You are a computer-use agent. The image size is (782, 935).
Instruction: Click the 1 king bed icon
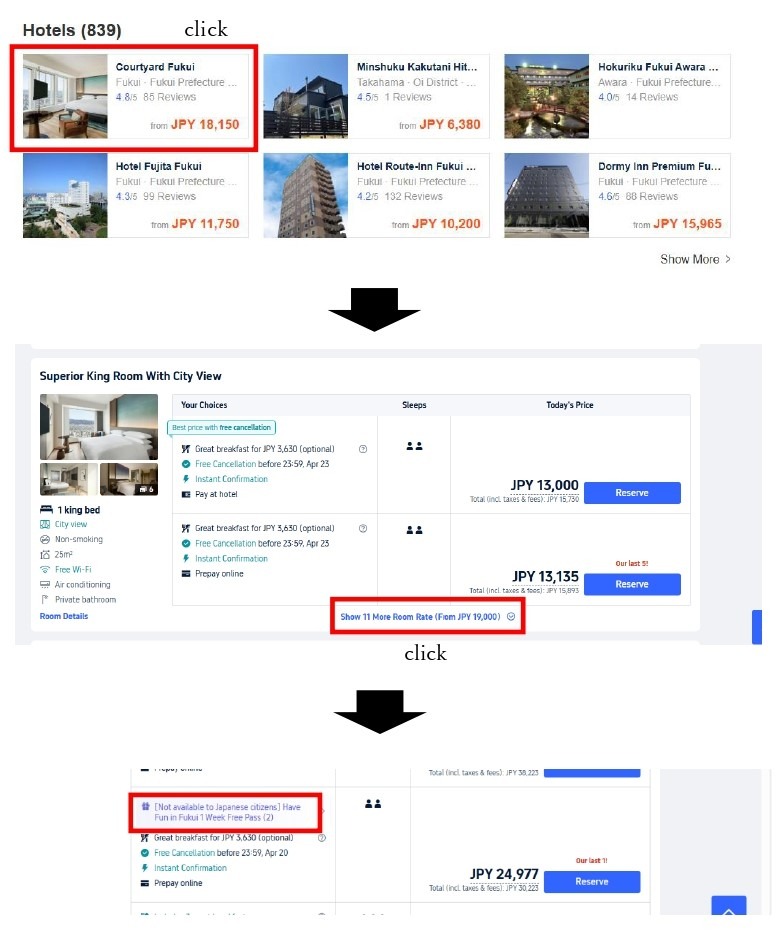pos(46,510)
